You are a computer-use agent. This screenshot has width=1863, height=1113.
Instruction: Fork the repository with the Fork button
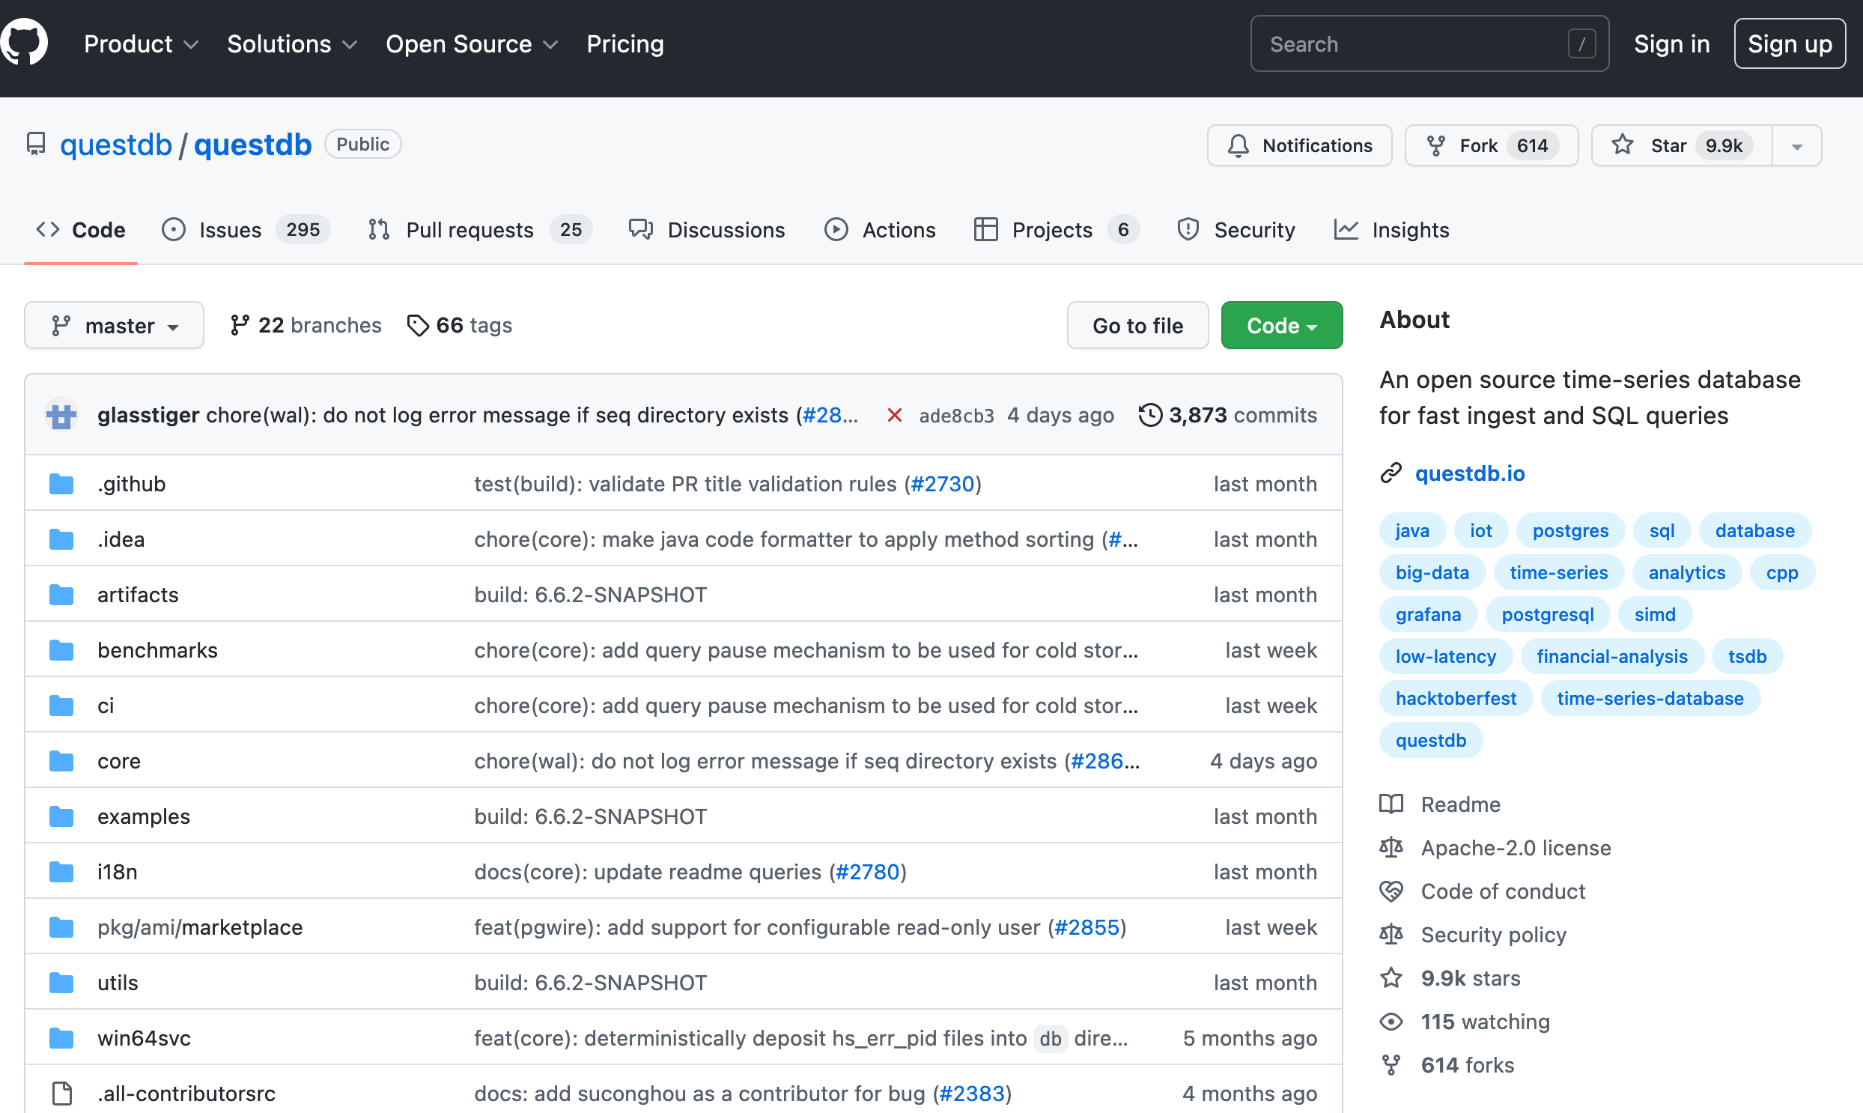point(1492,146)
